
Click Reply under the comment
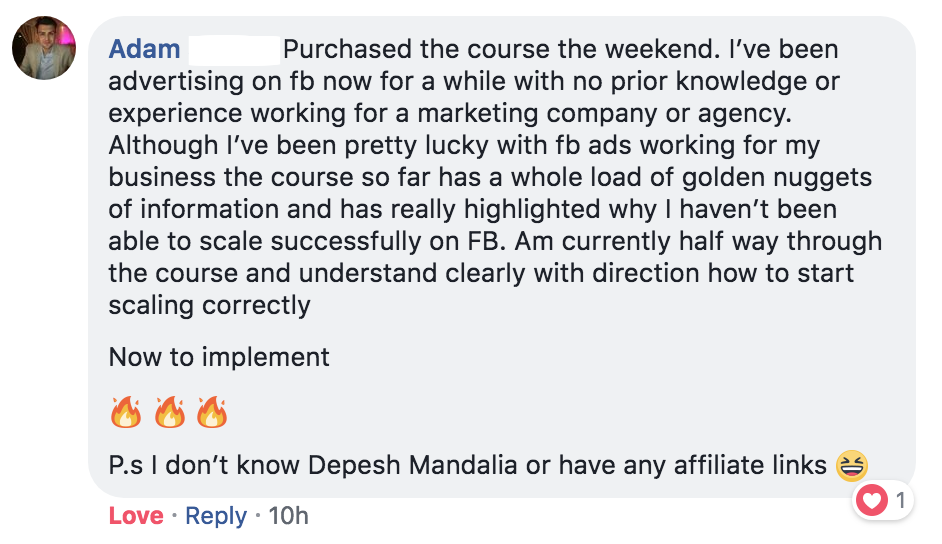216,516
